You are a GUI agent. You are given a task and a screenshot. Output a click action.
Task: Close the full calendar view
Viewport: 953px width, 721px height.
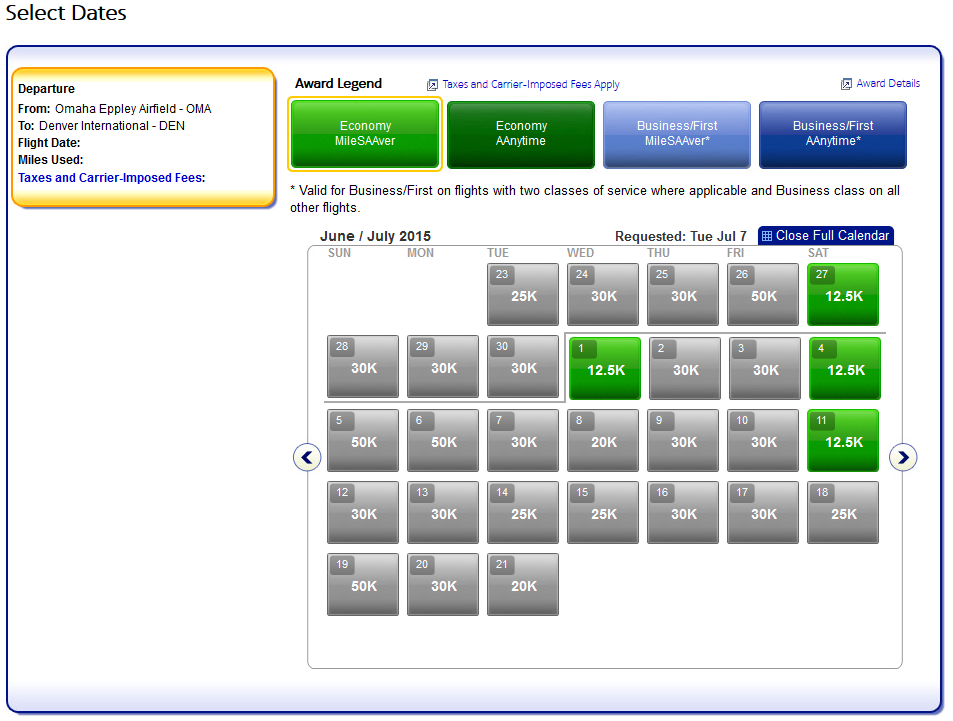[825, 236]
